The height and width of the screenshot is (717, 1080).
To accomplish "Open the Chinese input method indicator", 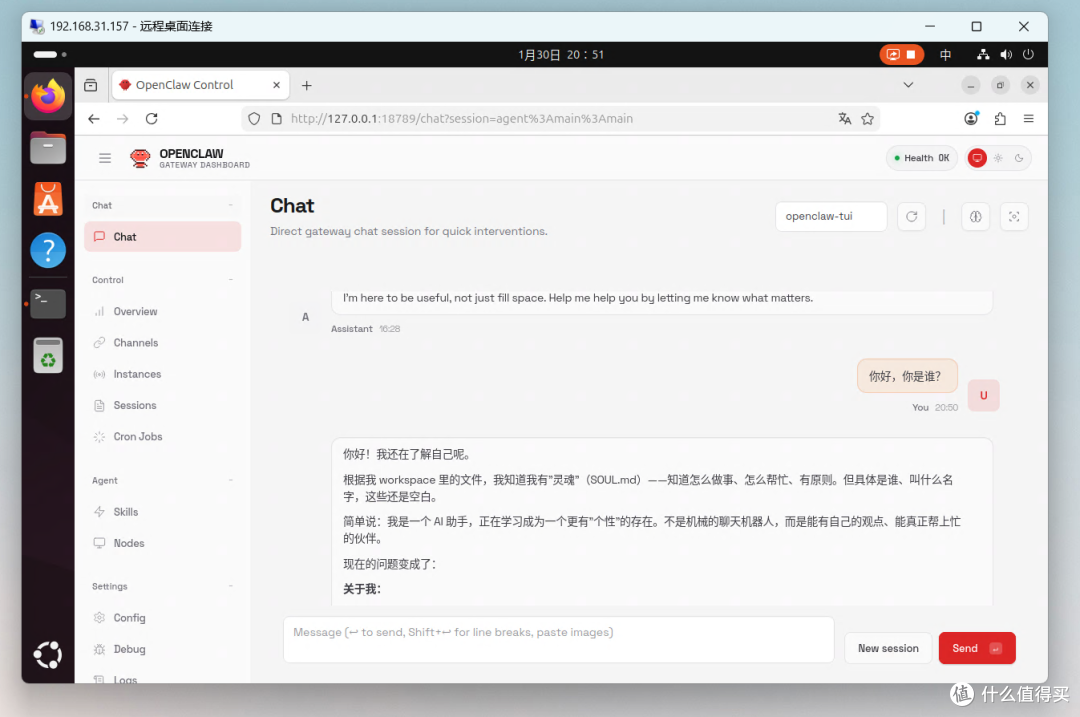I will [x=946, y=54].
